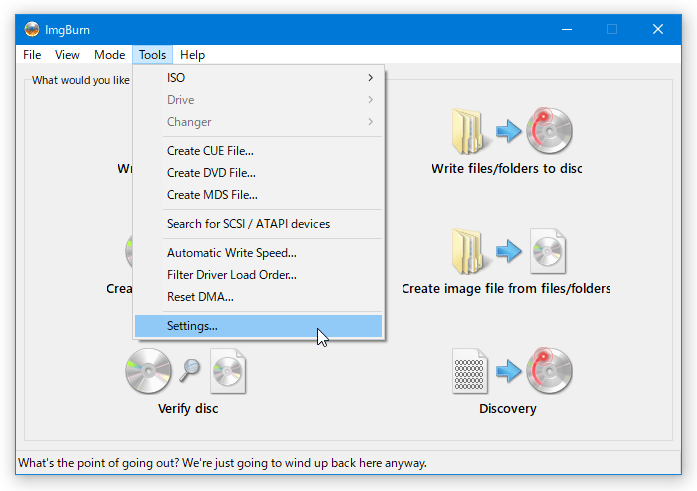
Task: Open the File menu
Action: [32, 55]
